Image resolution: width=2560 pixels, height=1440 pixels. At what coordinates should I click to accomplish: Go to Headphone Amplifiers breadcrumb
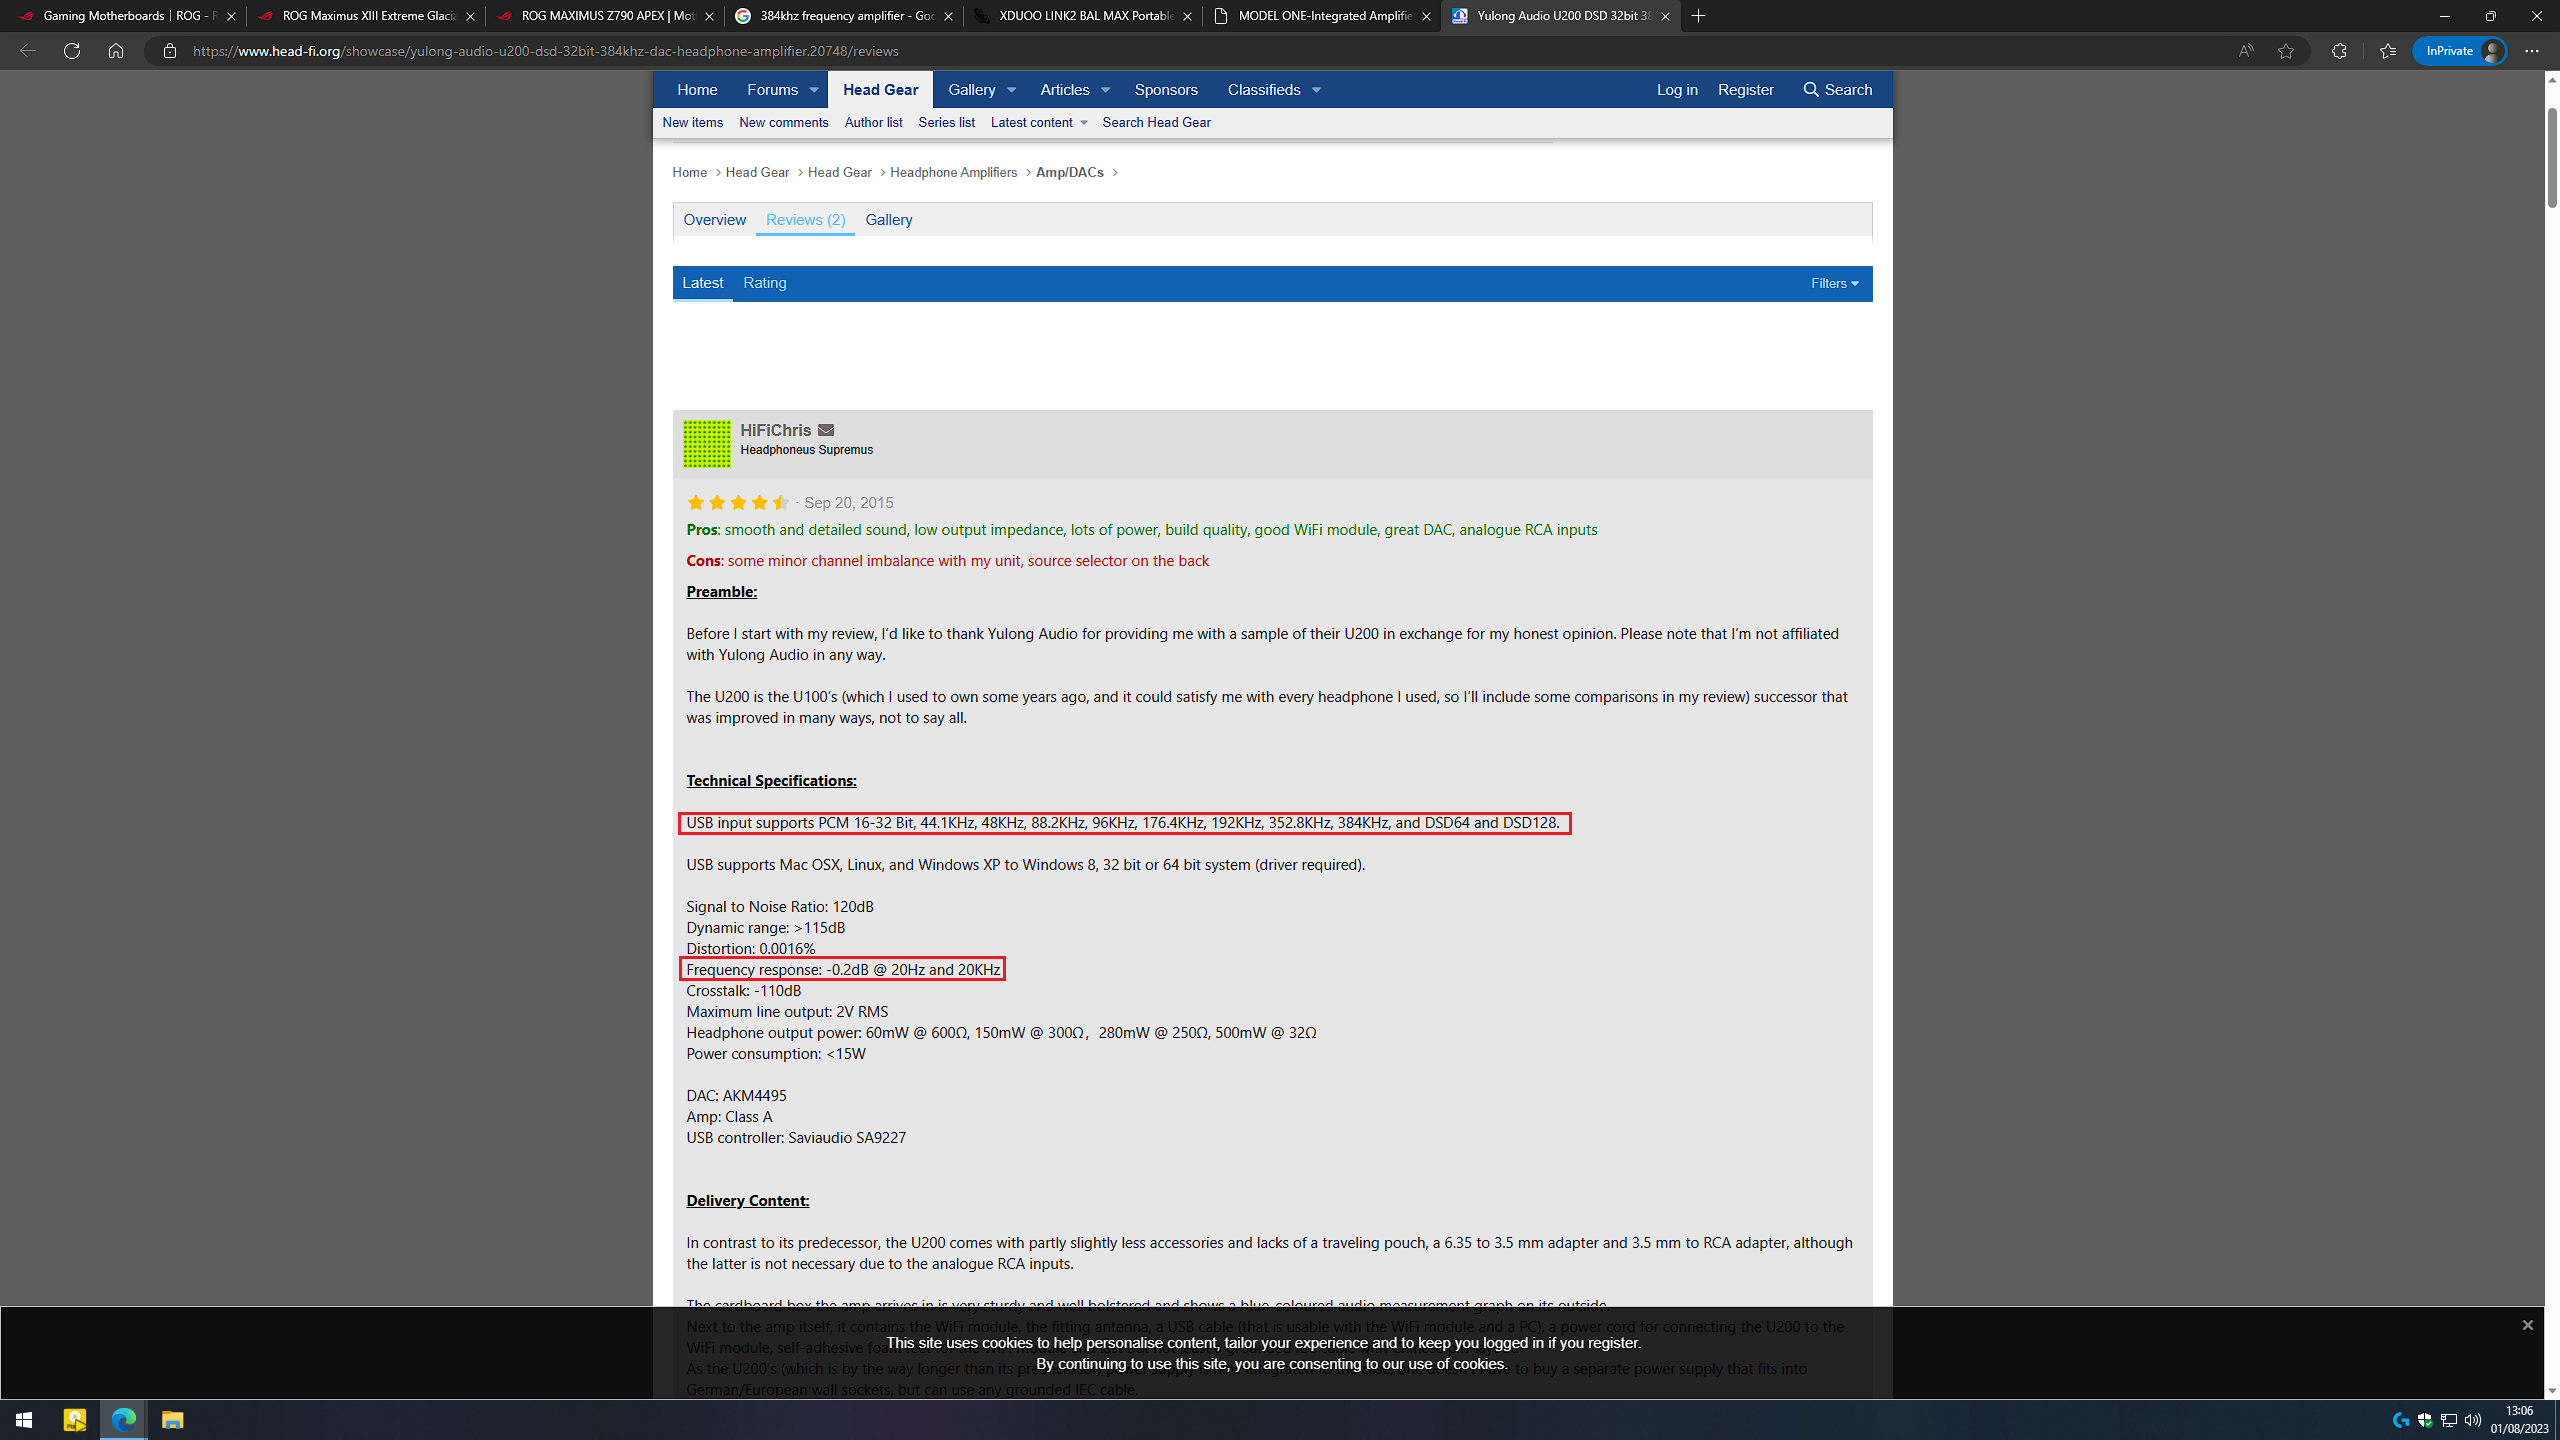tap(953, 173)
